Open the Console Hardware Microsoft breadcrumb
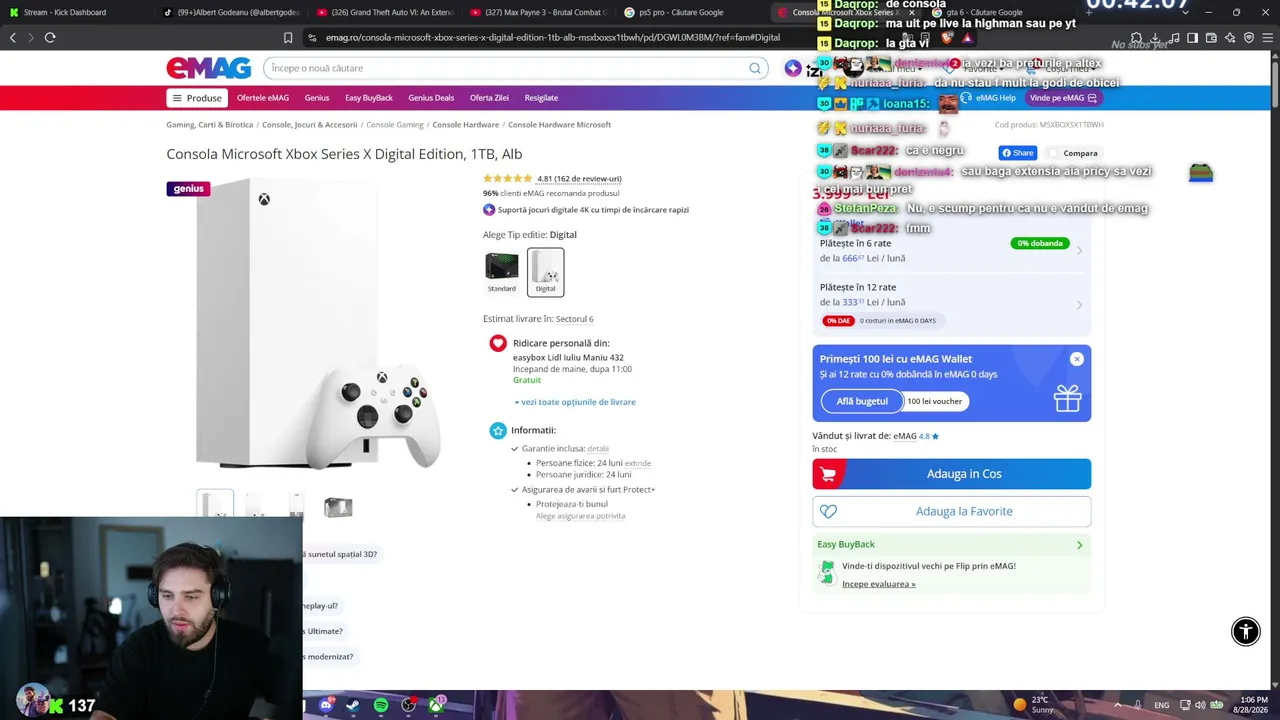This screenshot has height=720, width=1280. 559,125
